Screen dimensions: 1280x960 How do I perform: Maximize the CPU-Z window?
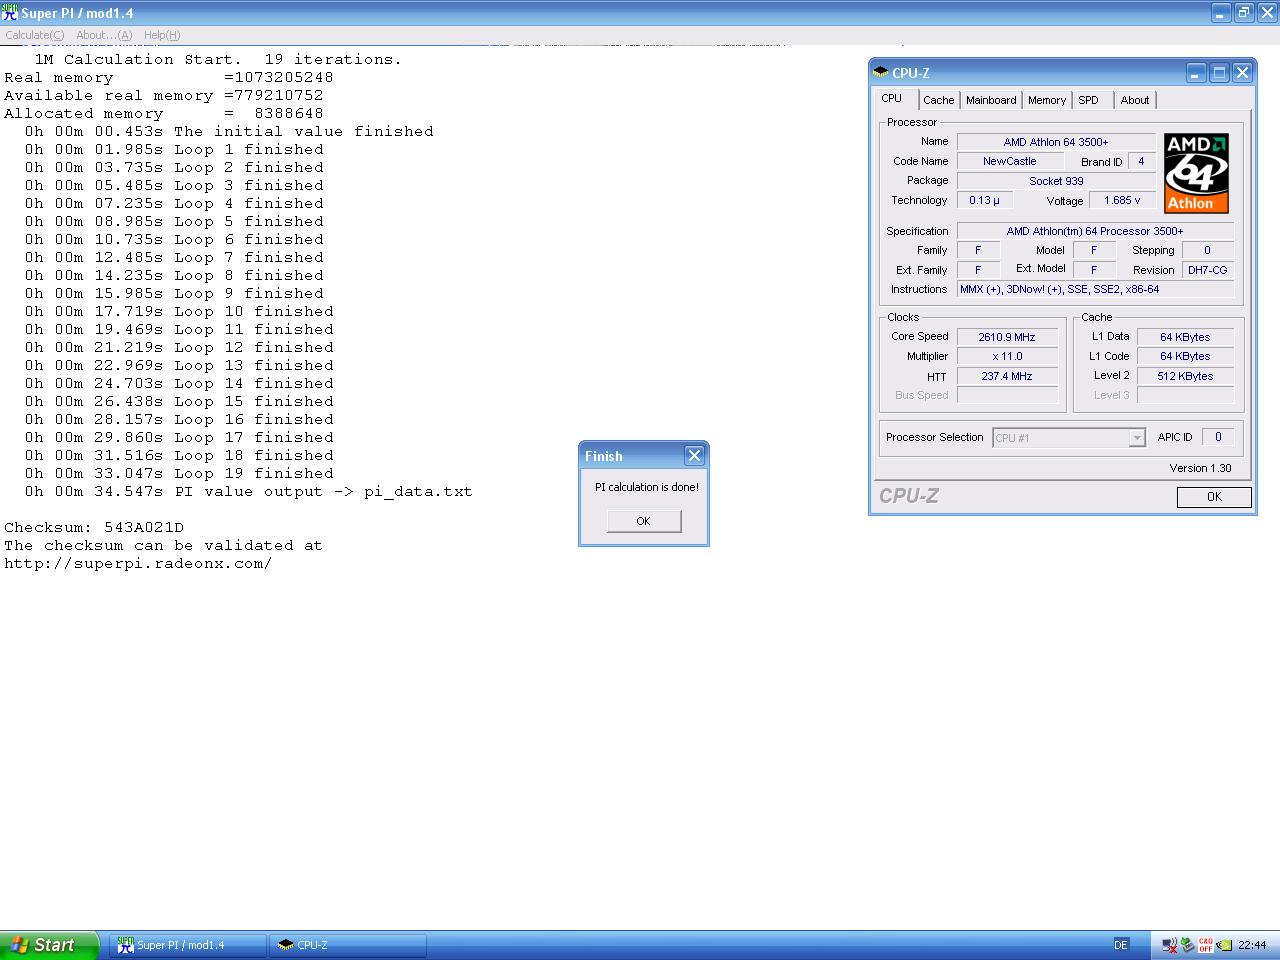[1219, 72]
